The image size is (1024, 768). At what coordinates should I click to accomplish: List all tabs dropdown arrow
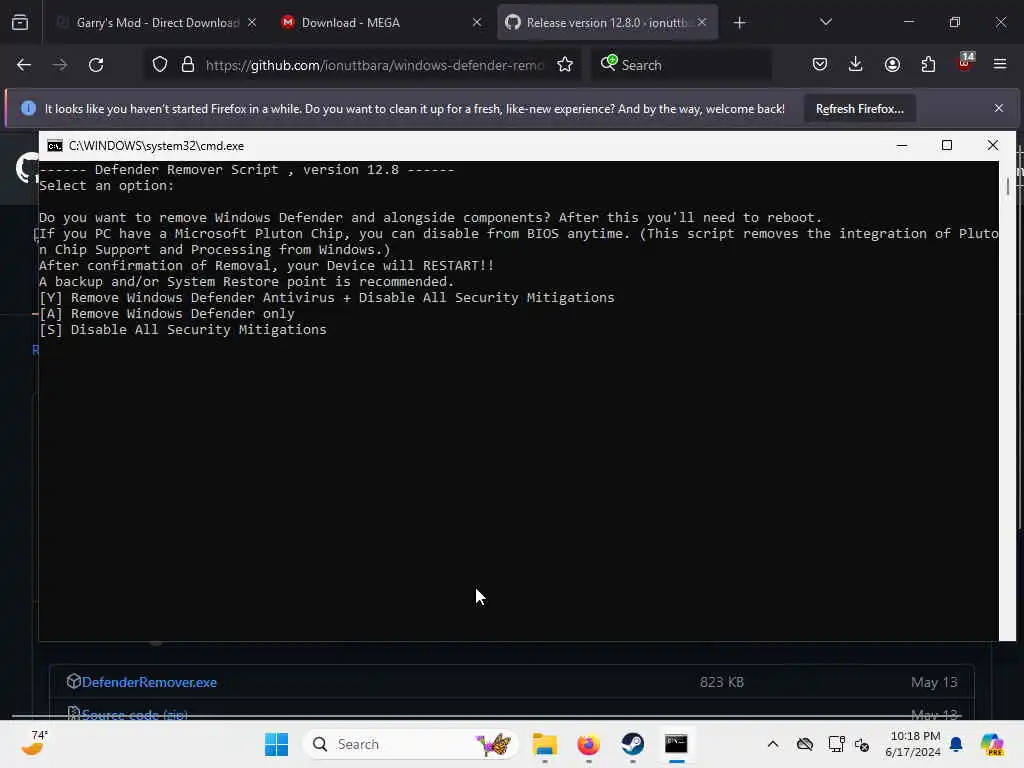tap(825, 23)
